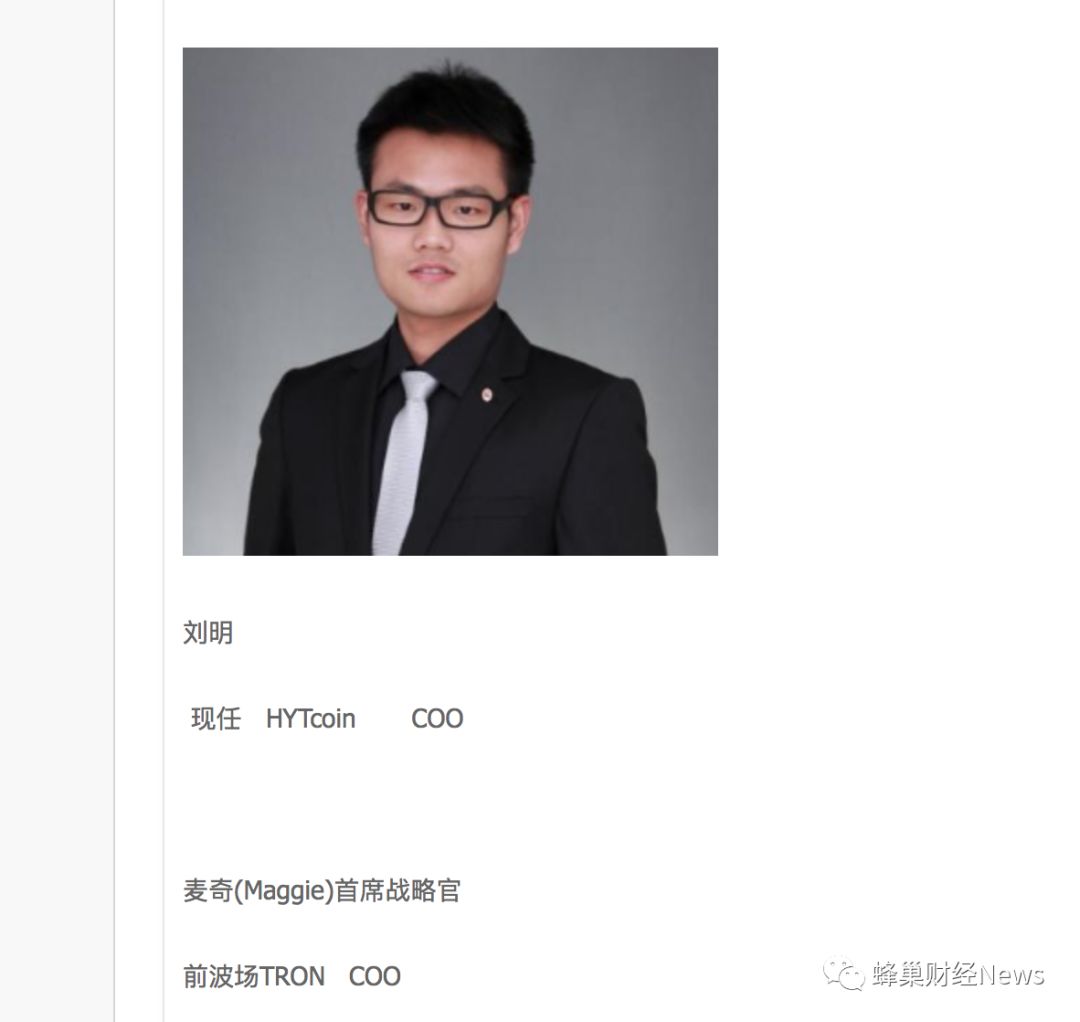Click the 麦奇 name text

208,890
